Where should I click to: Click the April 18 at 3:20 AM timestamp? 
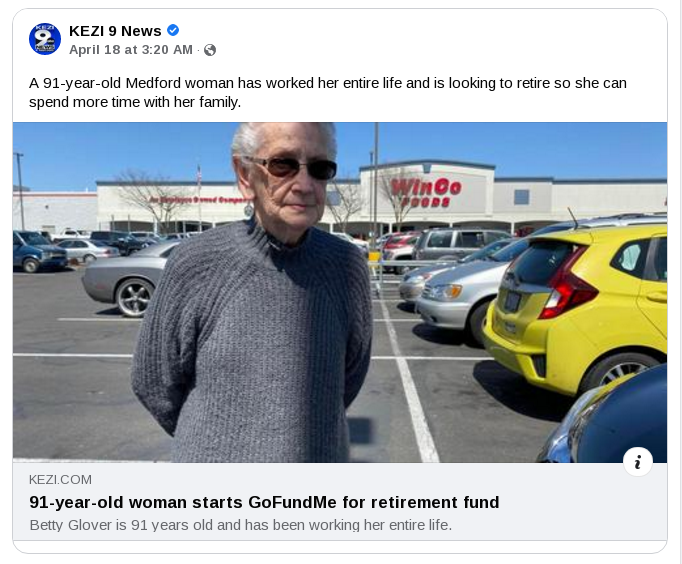[131, 50]
